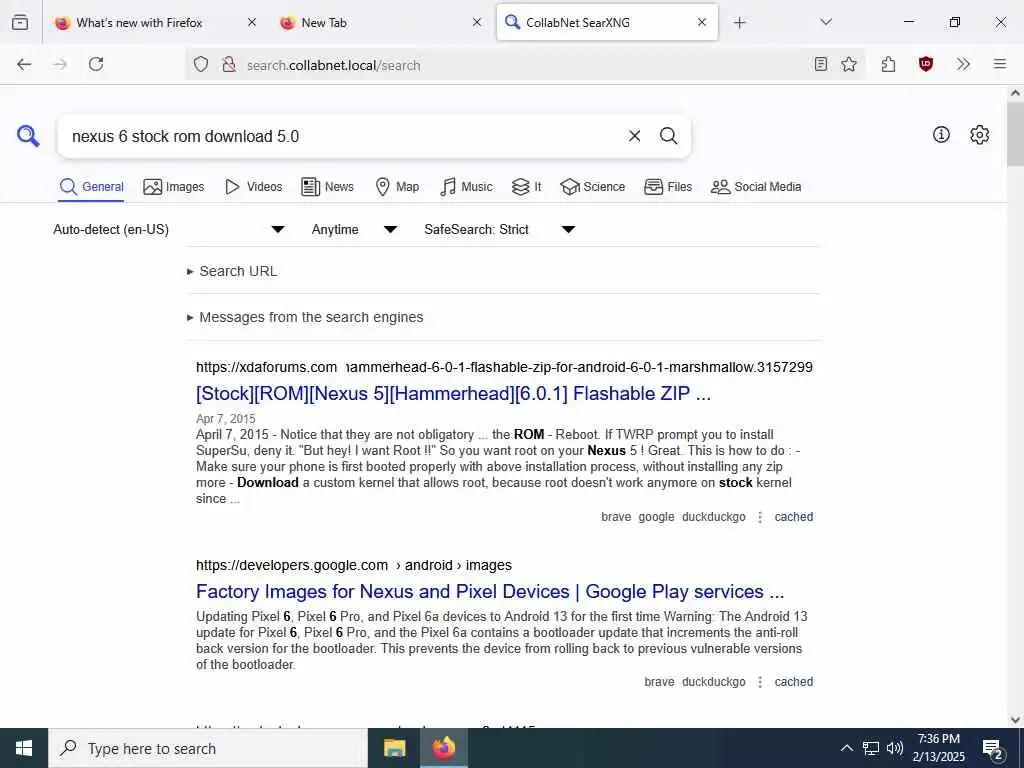
Task: Select the Files search category
Action: pos(667,187)
